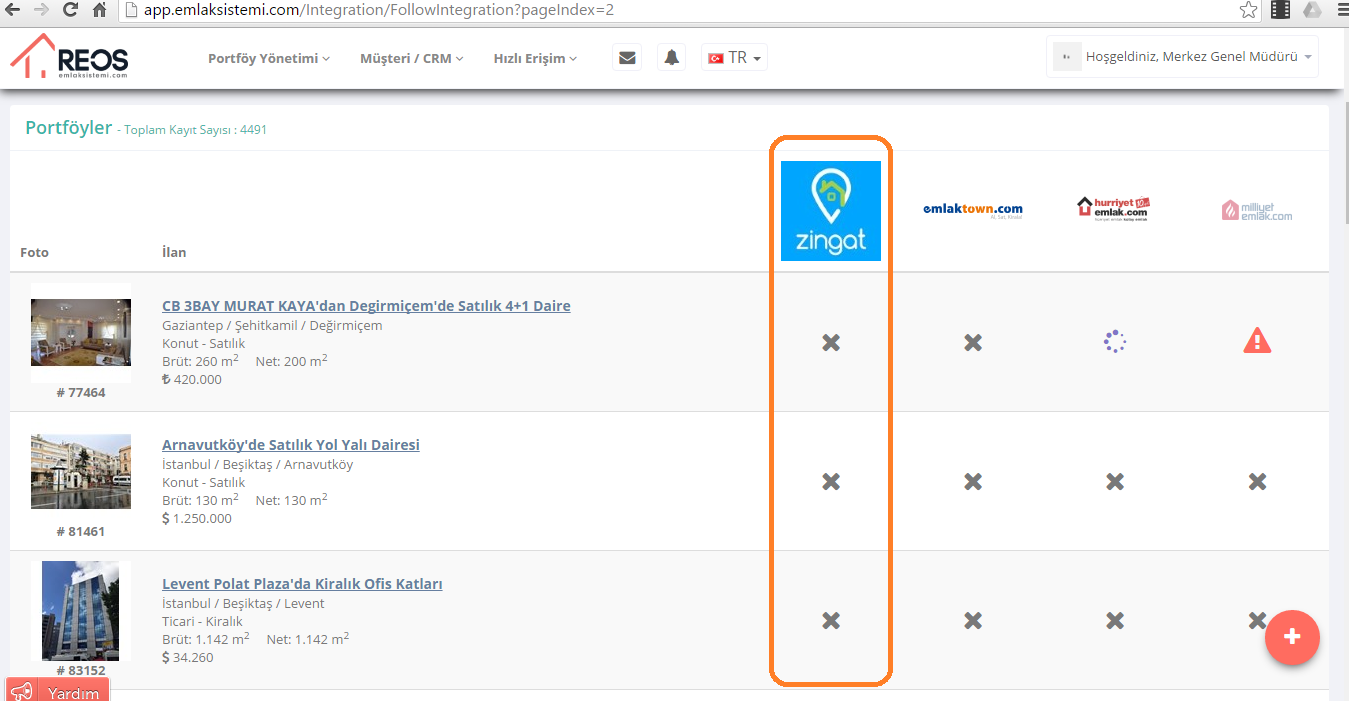Click the Levent Polat Plaza listing thumbnail

pos(81,610)
